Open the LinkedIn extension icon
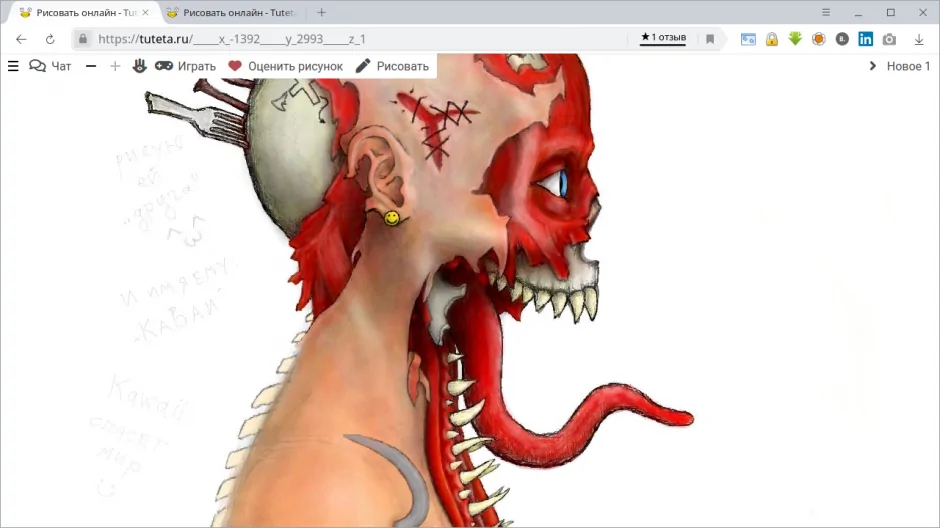The width and height of the screenshot is (940, 528). 866,39
